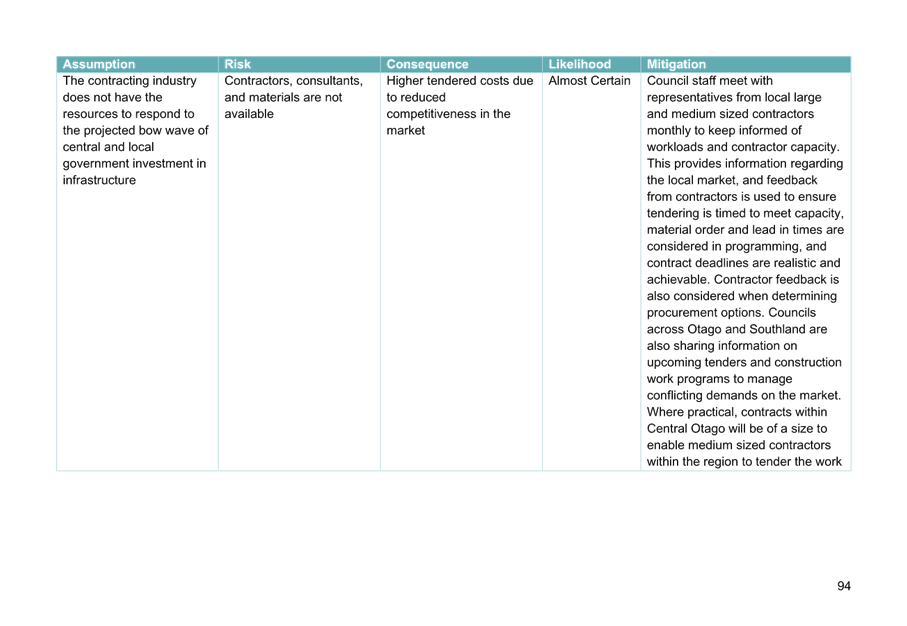This screenshot has width=907, height=626.
Task: Click the 'Almost Certain' likelihood cell
Action: (592, 271)
